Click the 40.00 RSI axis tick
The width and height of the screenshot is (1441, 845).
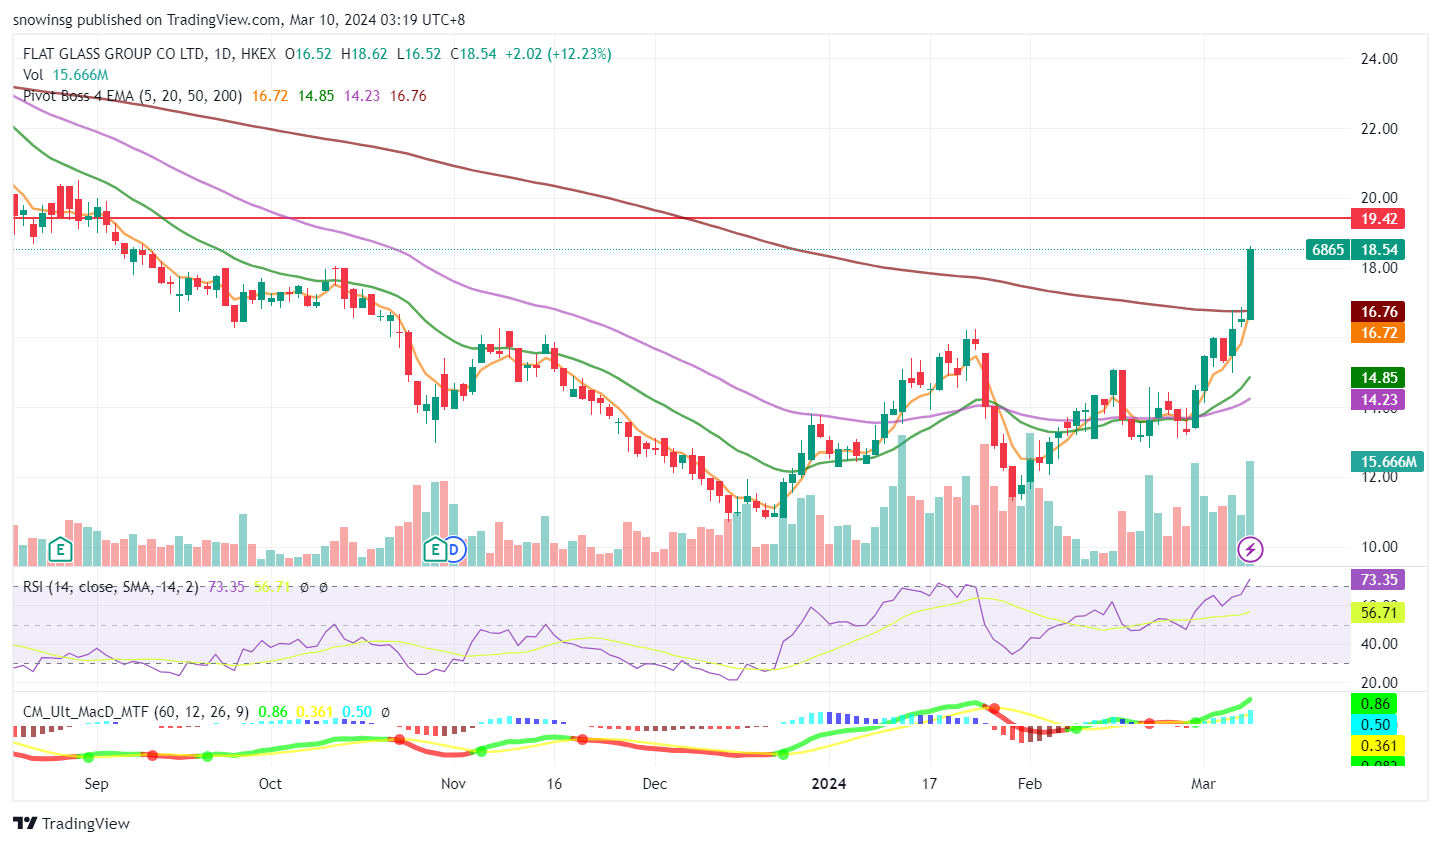pos(1379,644)
